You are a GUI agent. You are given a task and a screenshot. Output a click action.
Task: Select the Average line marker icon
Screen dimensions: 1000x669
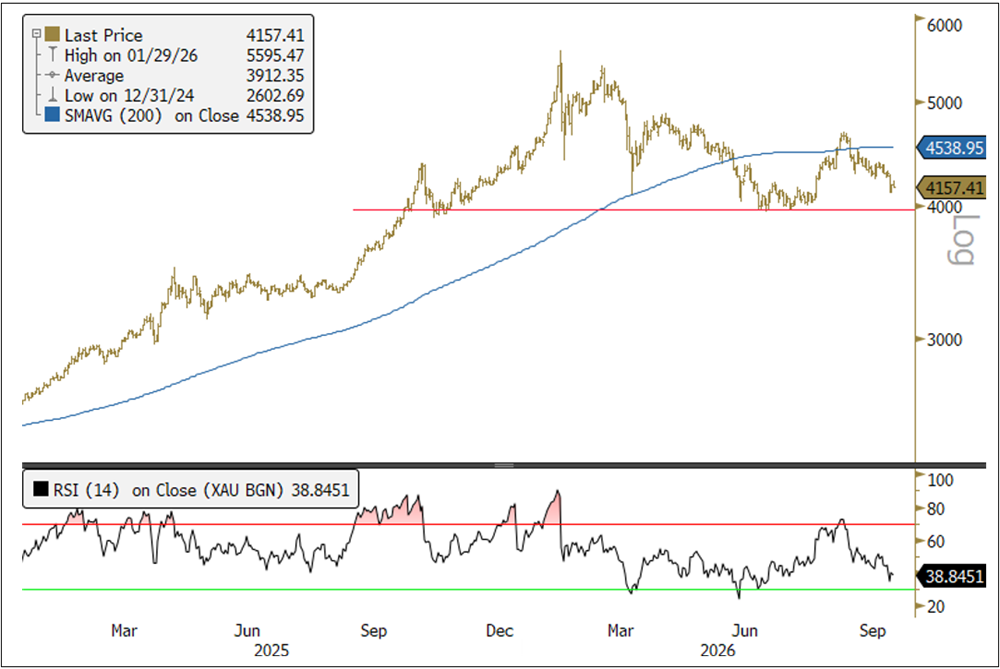click(x=52, y=75)
